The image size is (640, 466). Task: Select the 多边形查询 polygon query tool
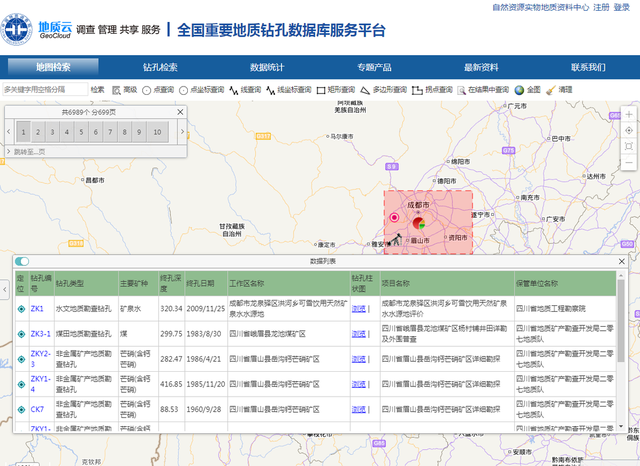(x=383, y=90)
